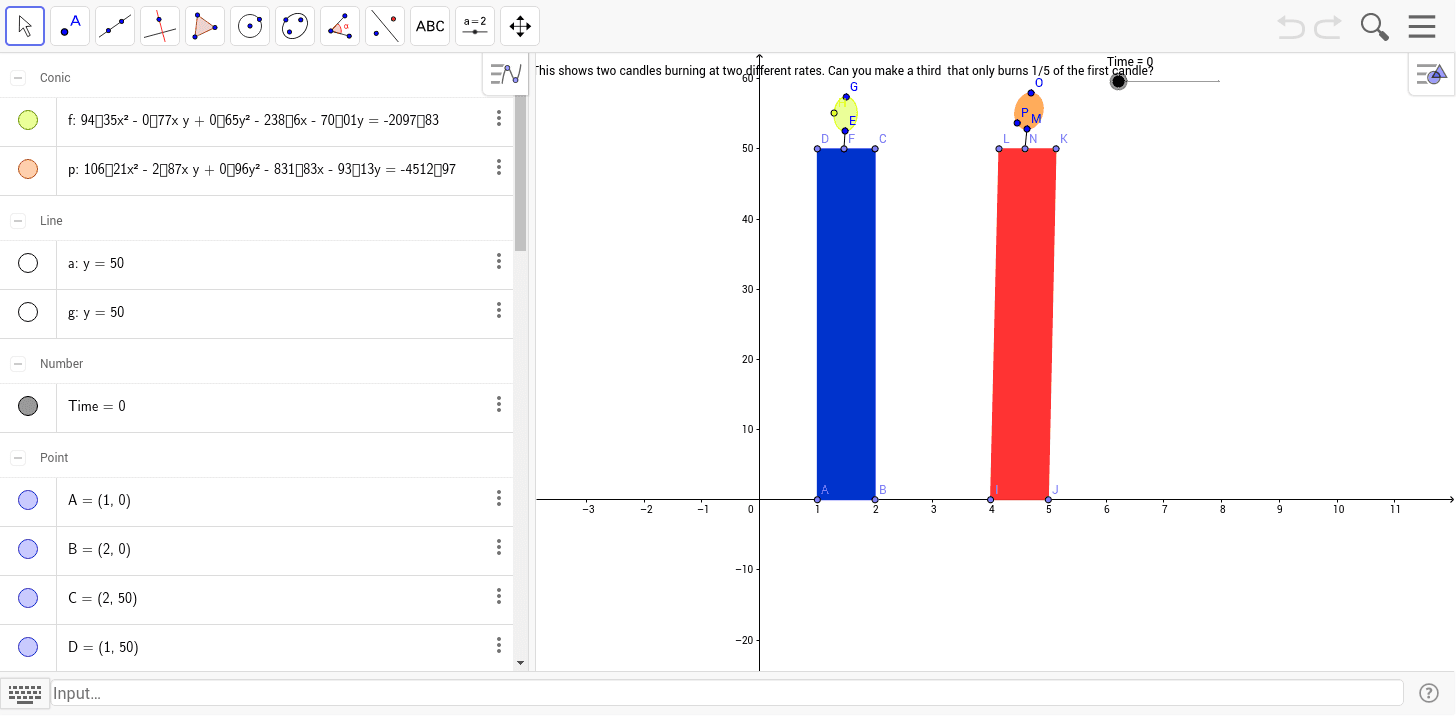The width and height of the screenshot is (1456, 716).
Task: Click the Redo arrow
Action: tap(1328, 27)
